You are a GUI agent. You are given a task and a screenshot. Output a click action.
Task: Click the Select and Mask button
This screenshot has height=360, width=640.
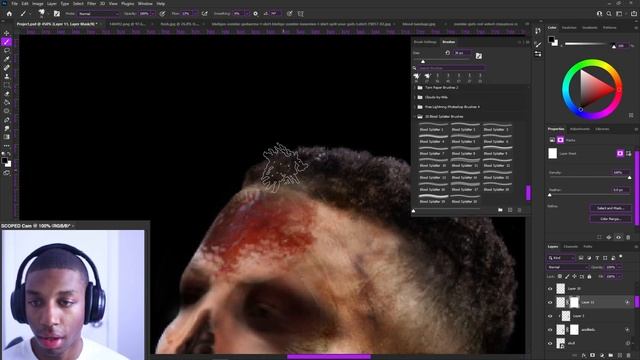tap(610, 208)
